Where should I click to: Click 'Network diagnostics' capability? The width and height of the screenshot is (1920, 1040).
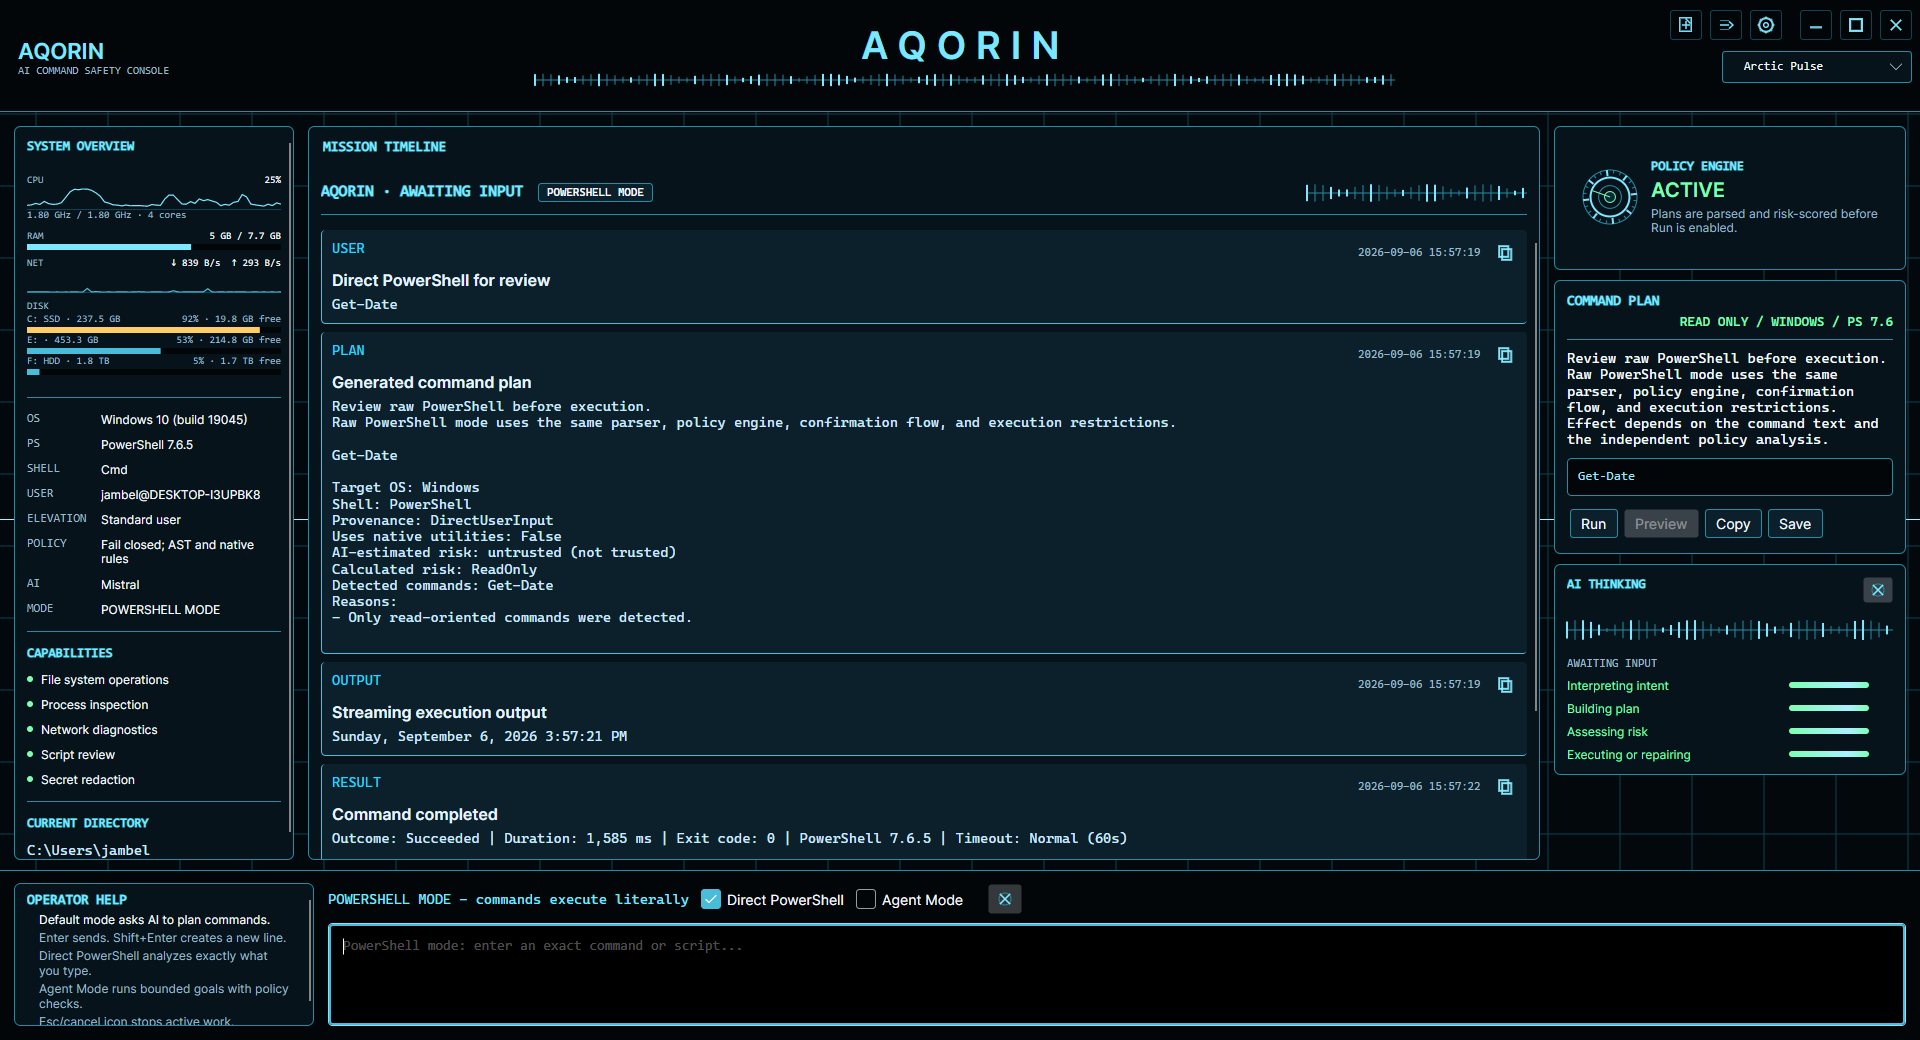coord(99,730)
